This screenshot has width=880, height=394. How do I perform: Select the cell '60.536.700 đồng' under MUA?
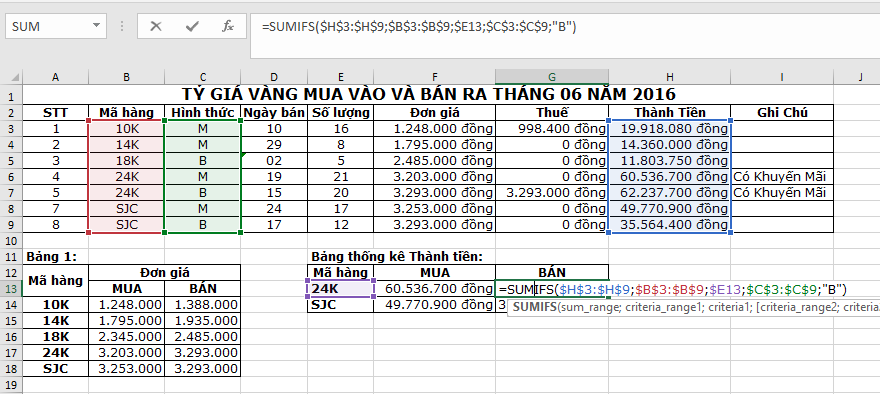coord(434,289)
